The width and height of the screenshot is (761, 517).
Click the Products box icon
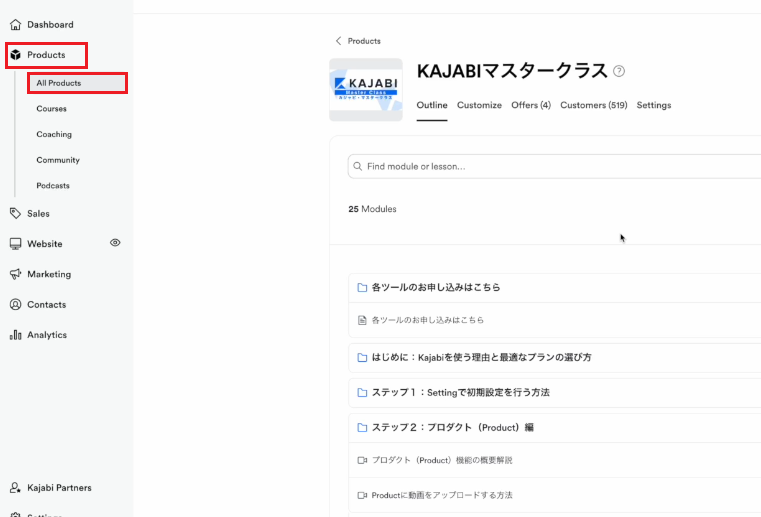click(16, 55)
